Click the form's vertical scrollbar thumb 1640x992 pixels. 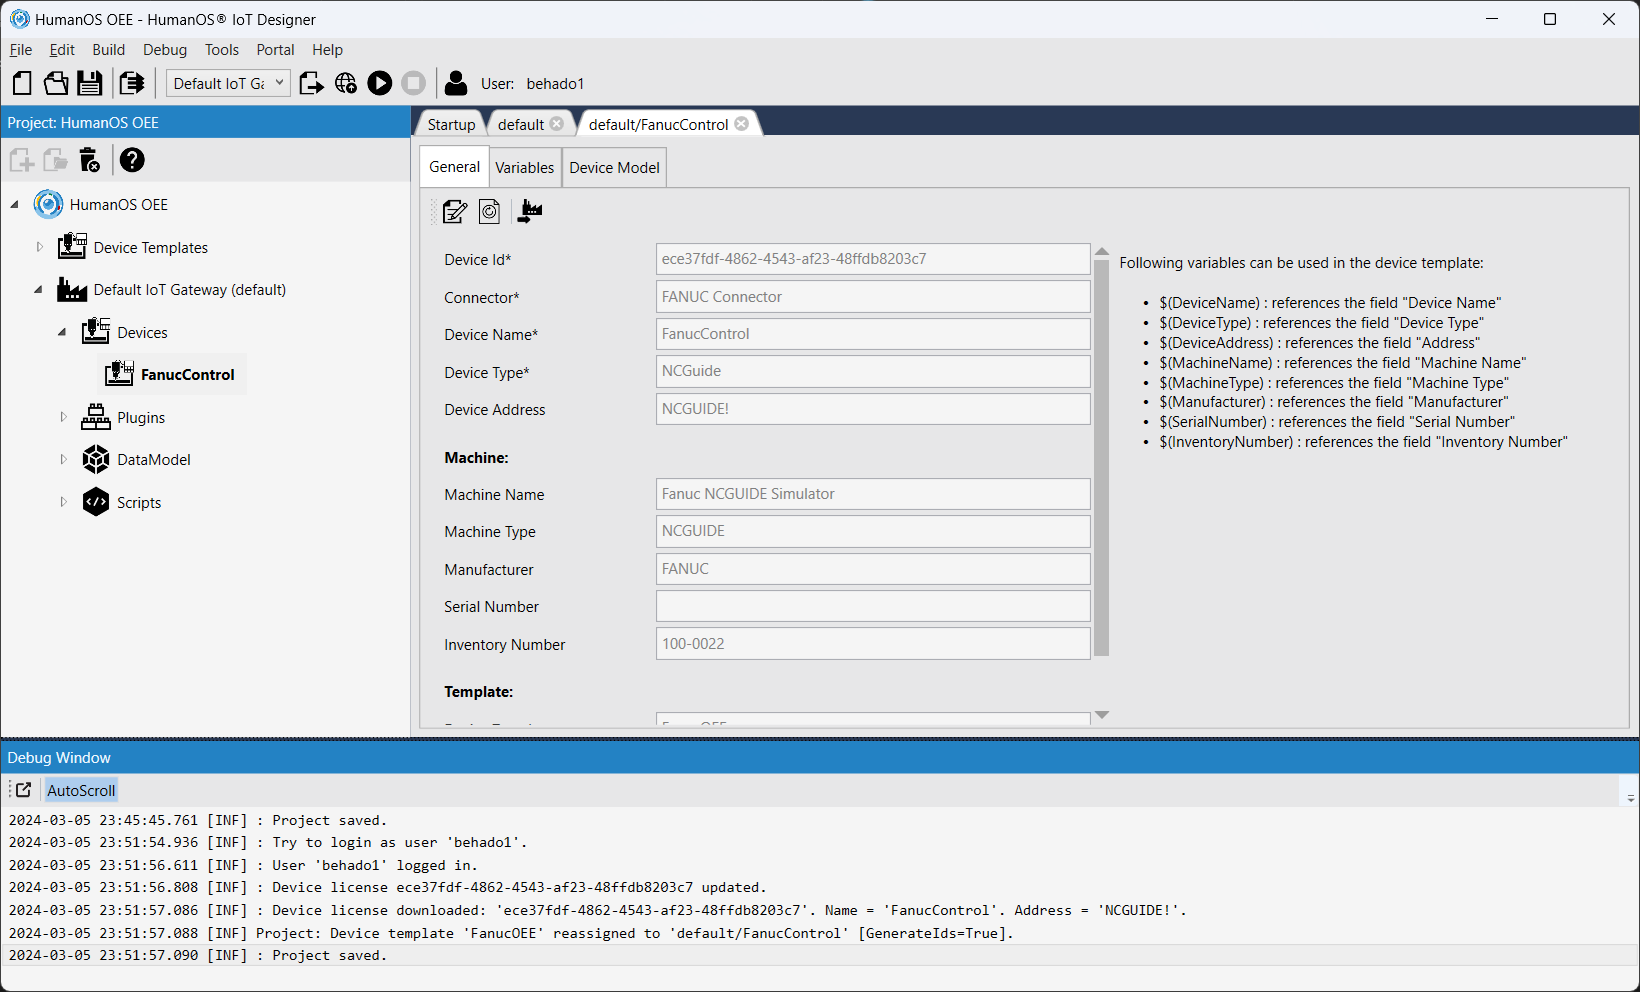point(1102,458)
